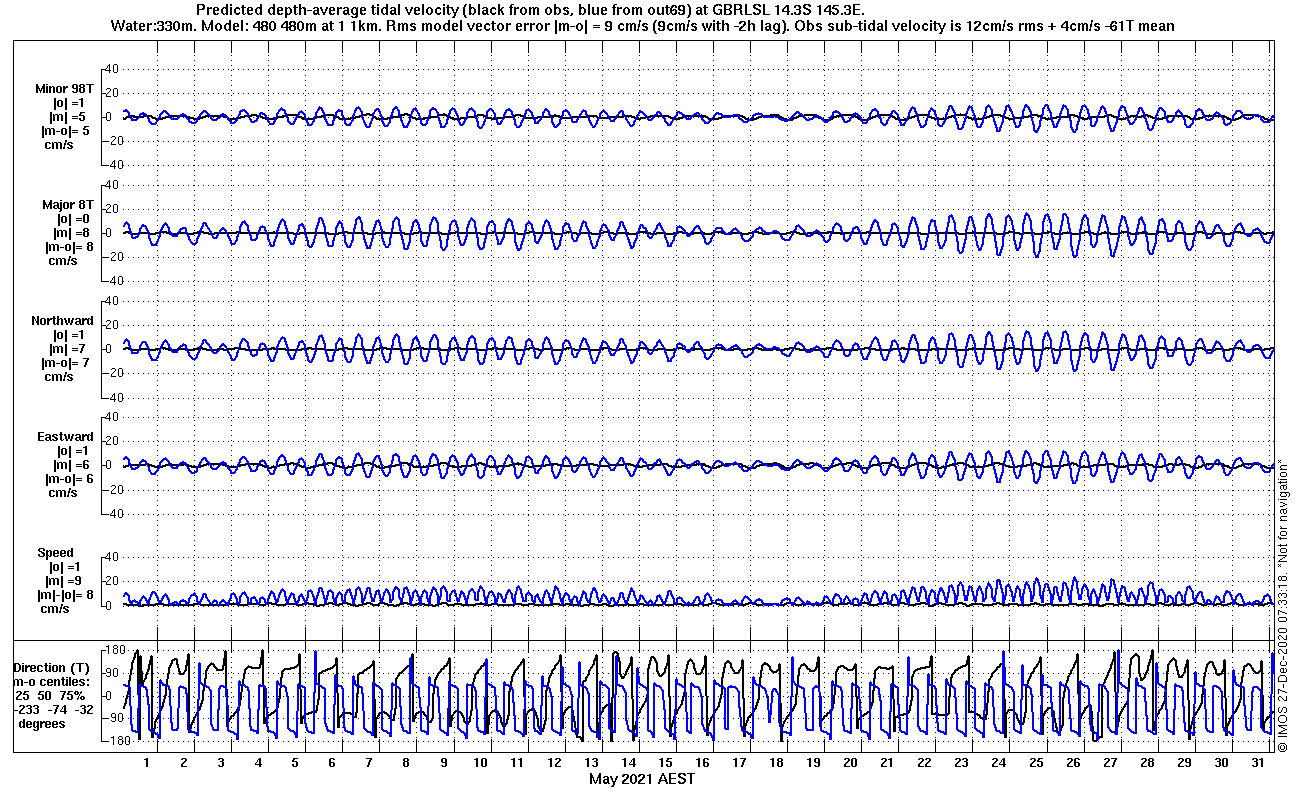
Task: Click the '|m| =9' value in Speed panel
Action: pos(62,581)
